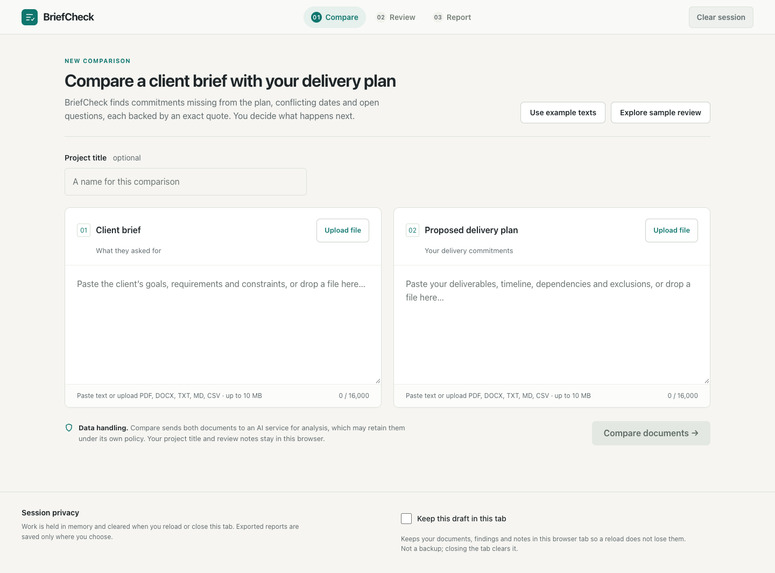Click the 01 step badge in Compare tab

(316, 17)
